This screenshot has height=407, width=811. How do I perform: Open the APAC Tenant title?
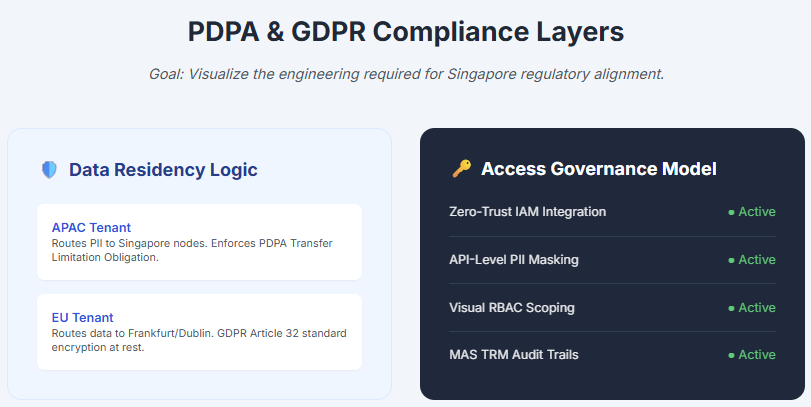pyautogui.click(x=91, y=228)
